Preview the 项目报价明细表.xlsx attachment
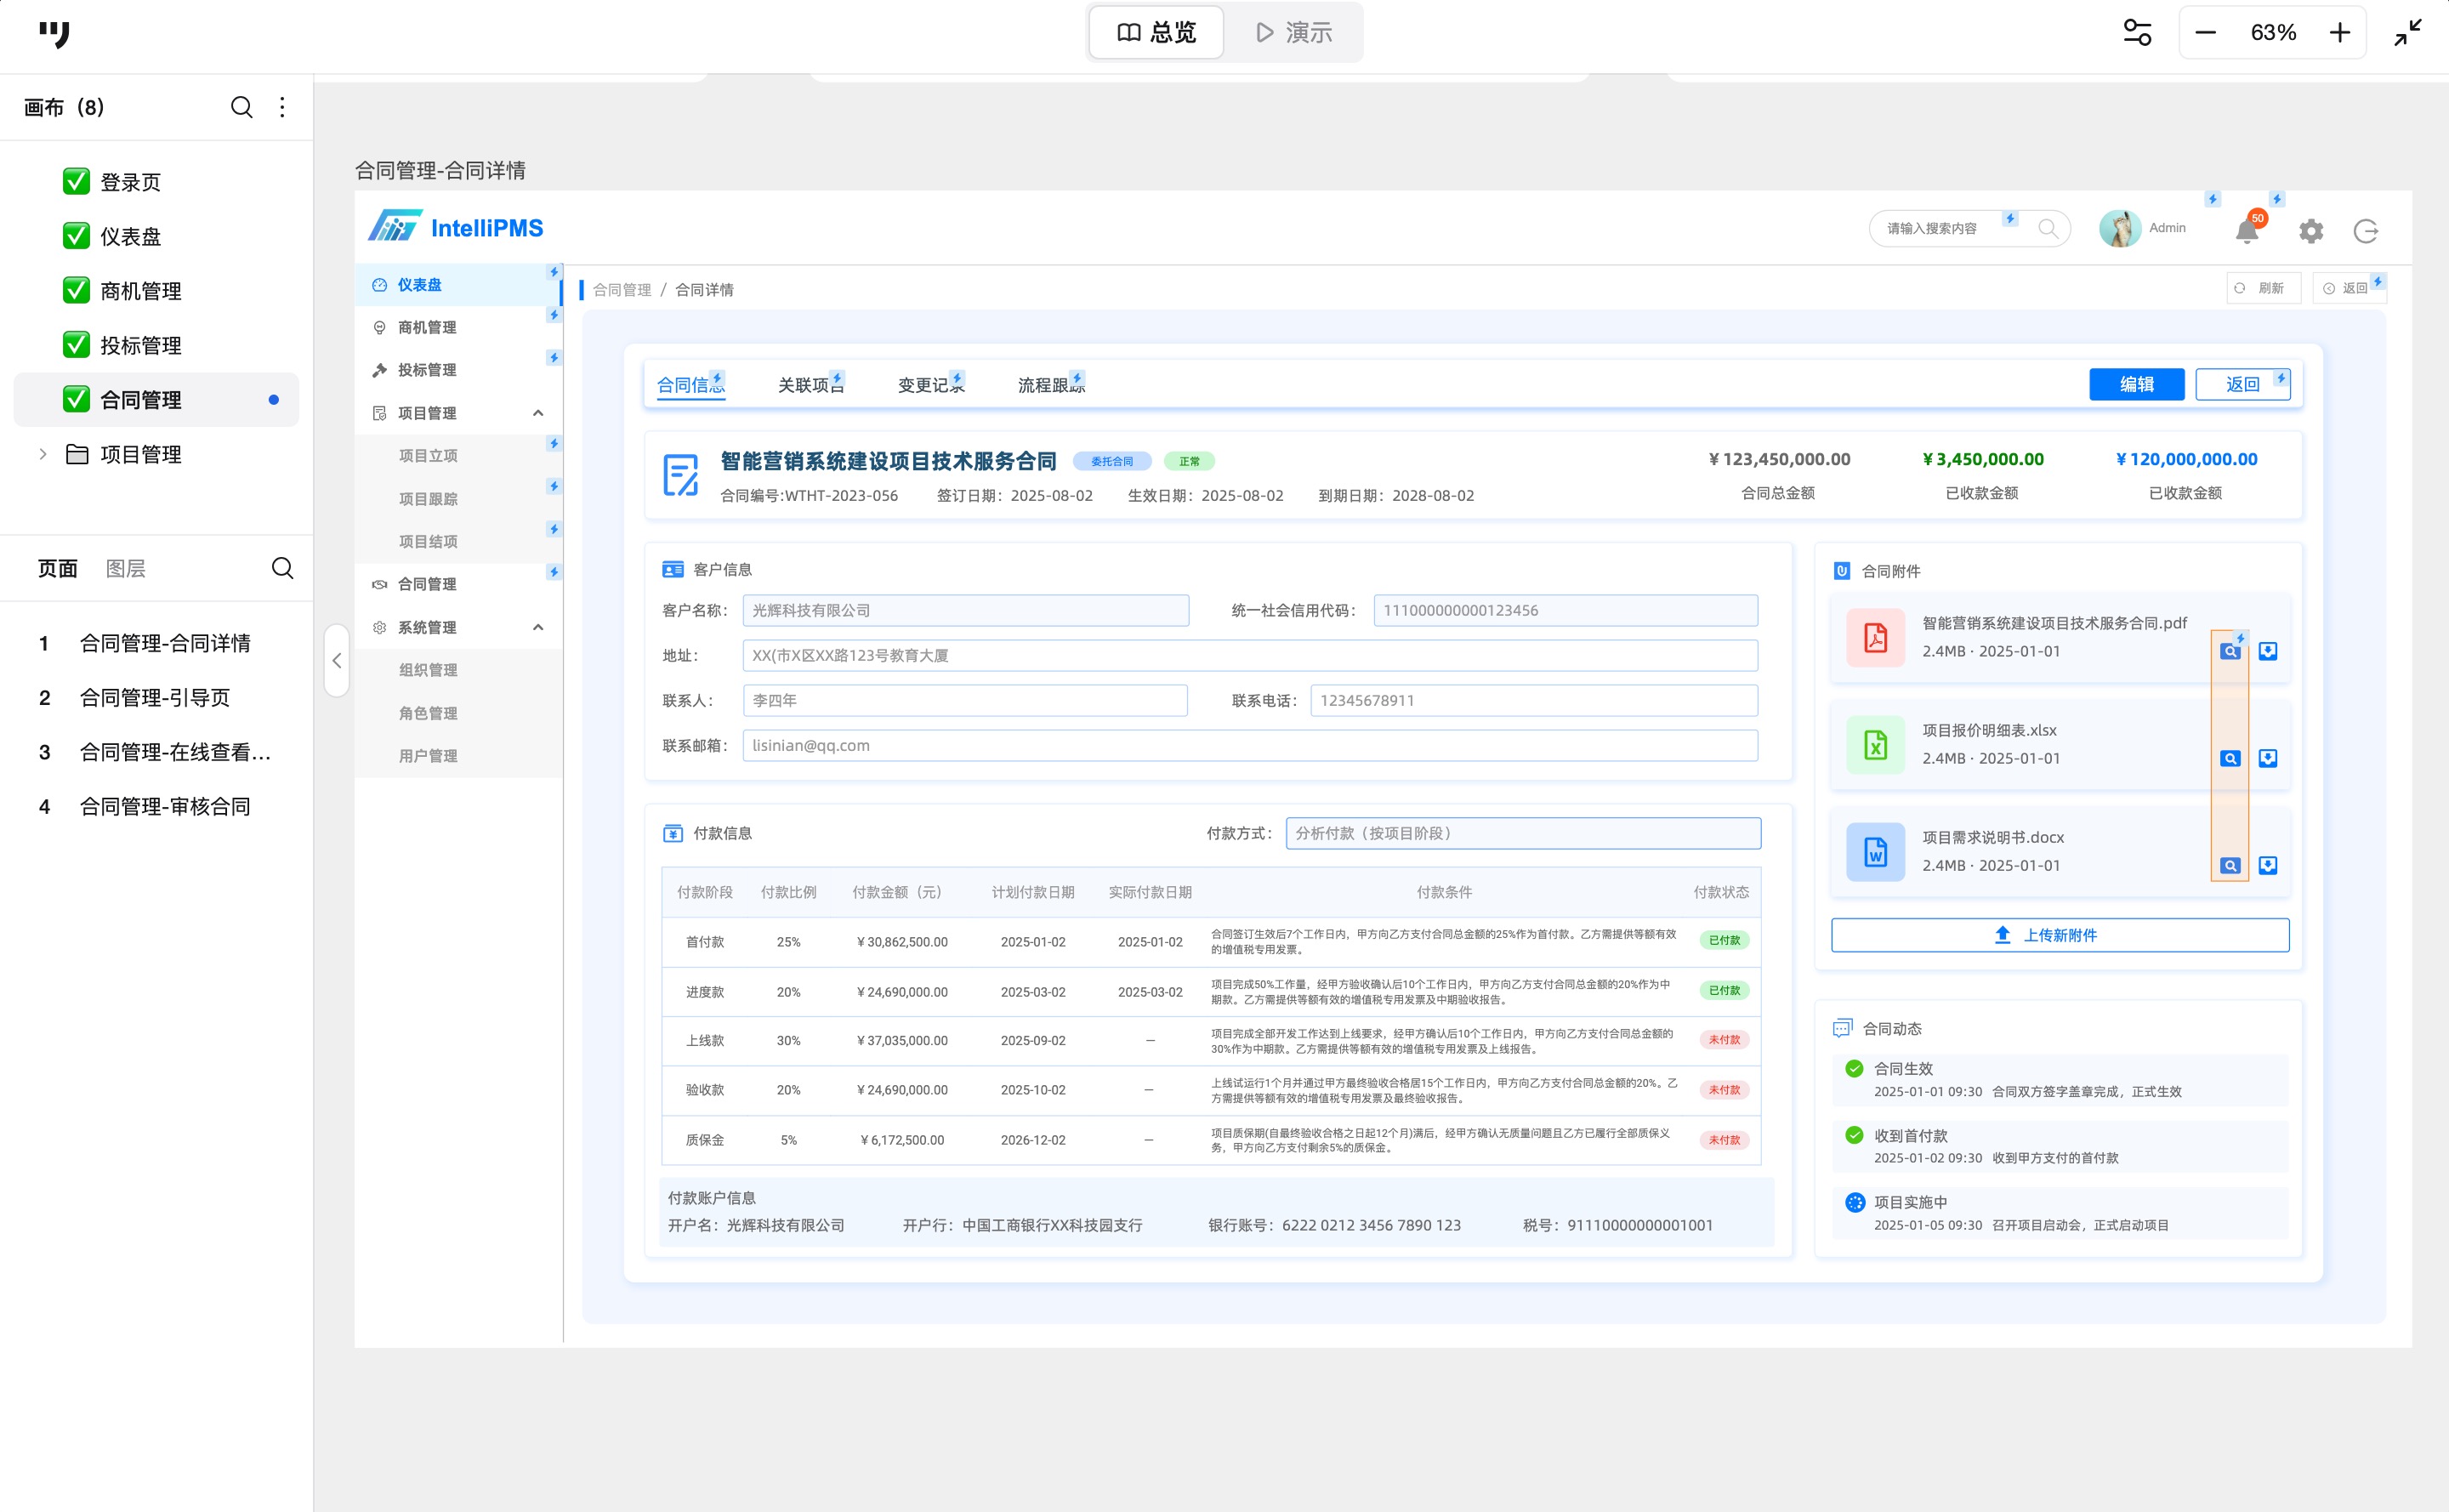This screenshot has width=2449, height=1512. click(x=2230, y=758)
